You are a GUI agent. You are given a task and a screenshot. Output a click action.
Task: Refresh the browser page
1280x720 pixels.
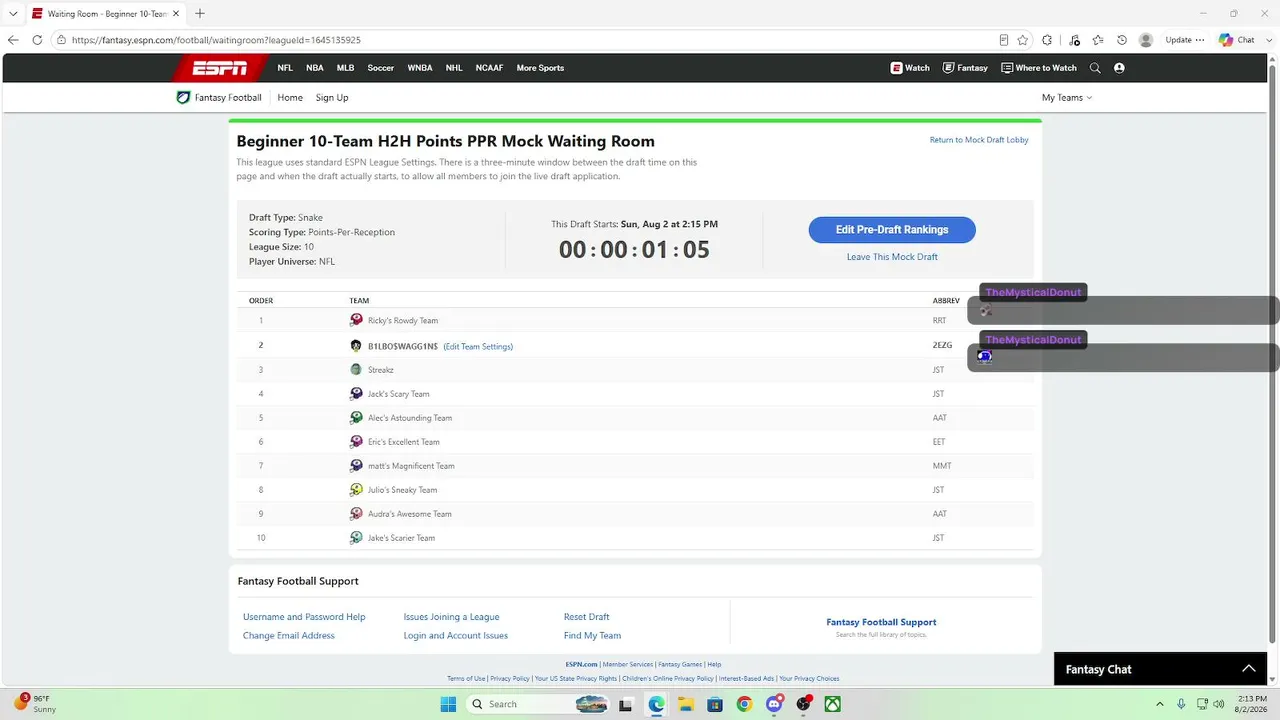pos(37,40)
